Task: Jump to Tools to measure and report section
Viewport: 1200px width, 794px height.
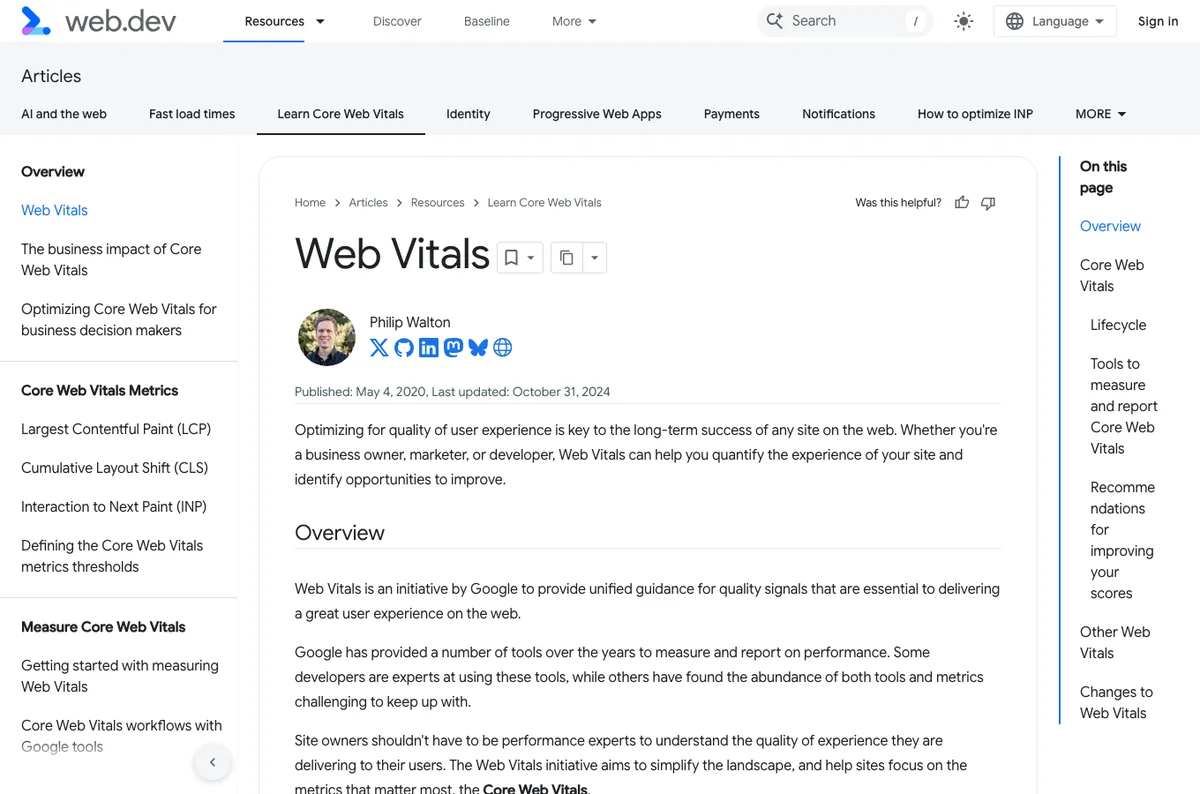Action: (1124, 406)
